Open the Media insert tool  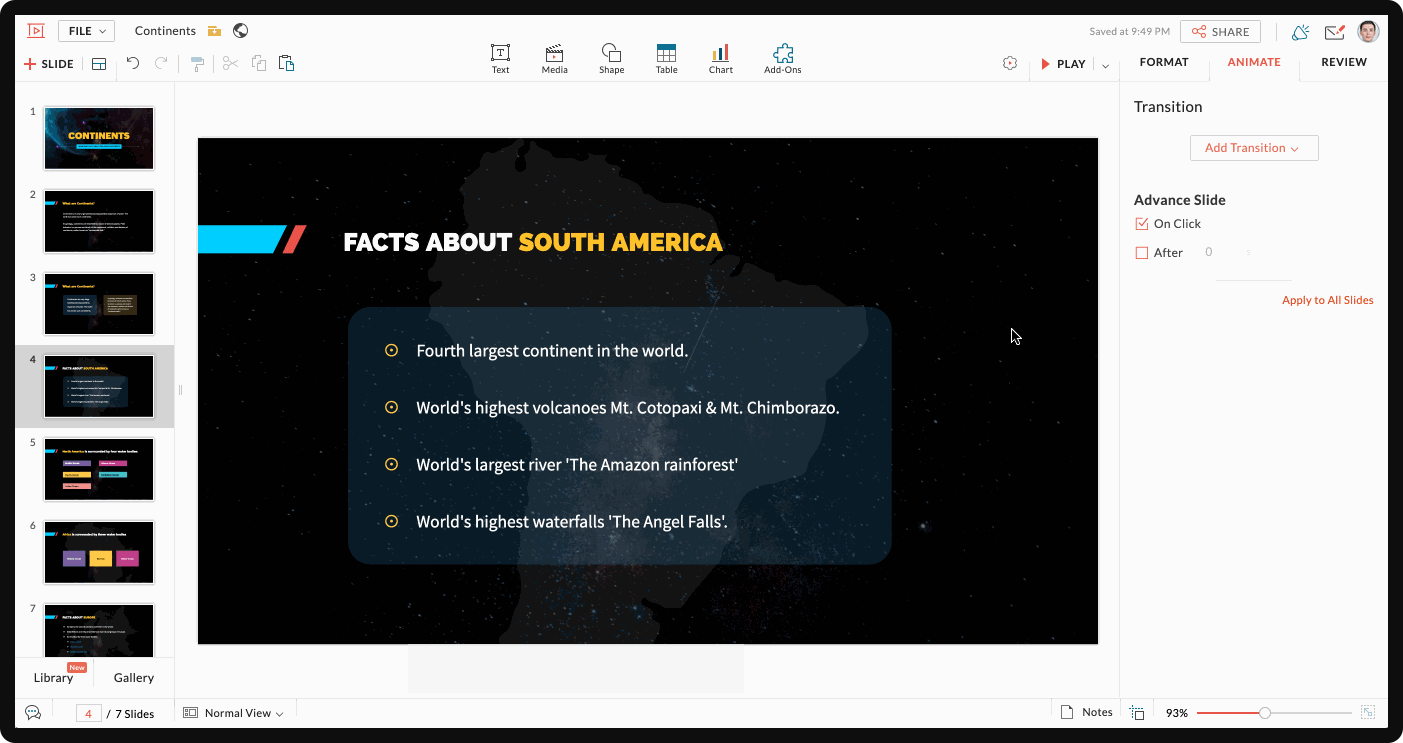(554, 58)
